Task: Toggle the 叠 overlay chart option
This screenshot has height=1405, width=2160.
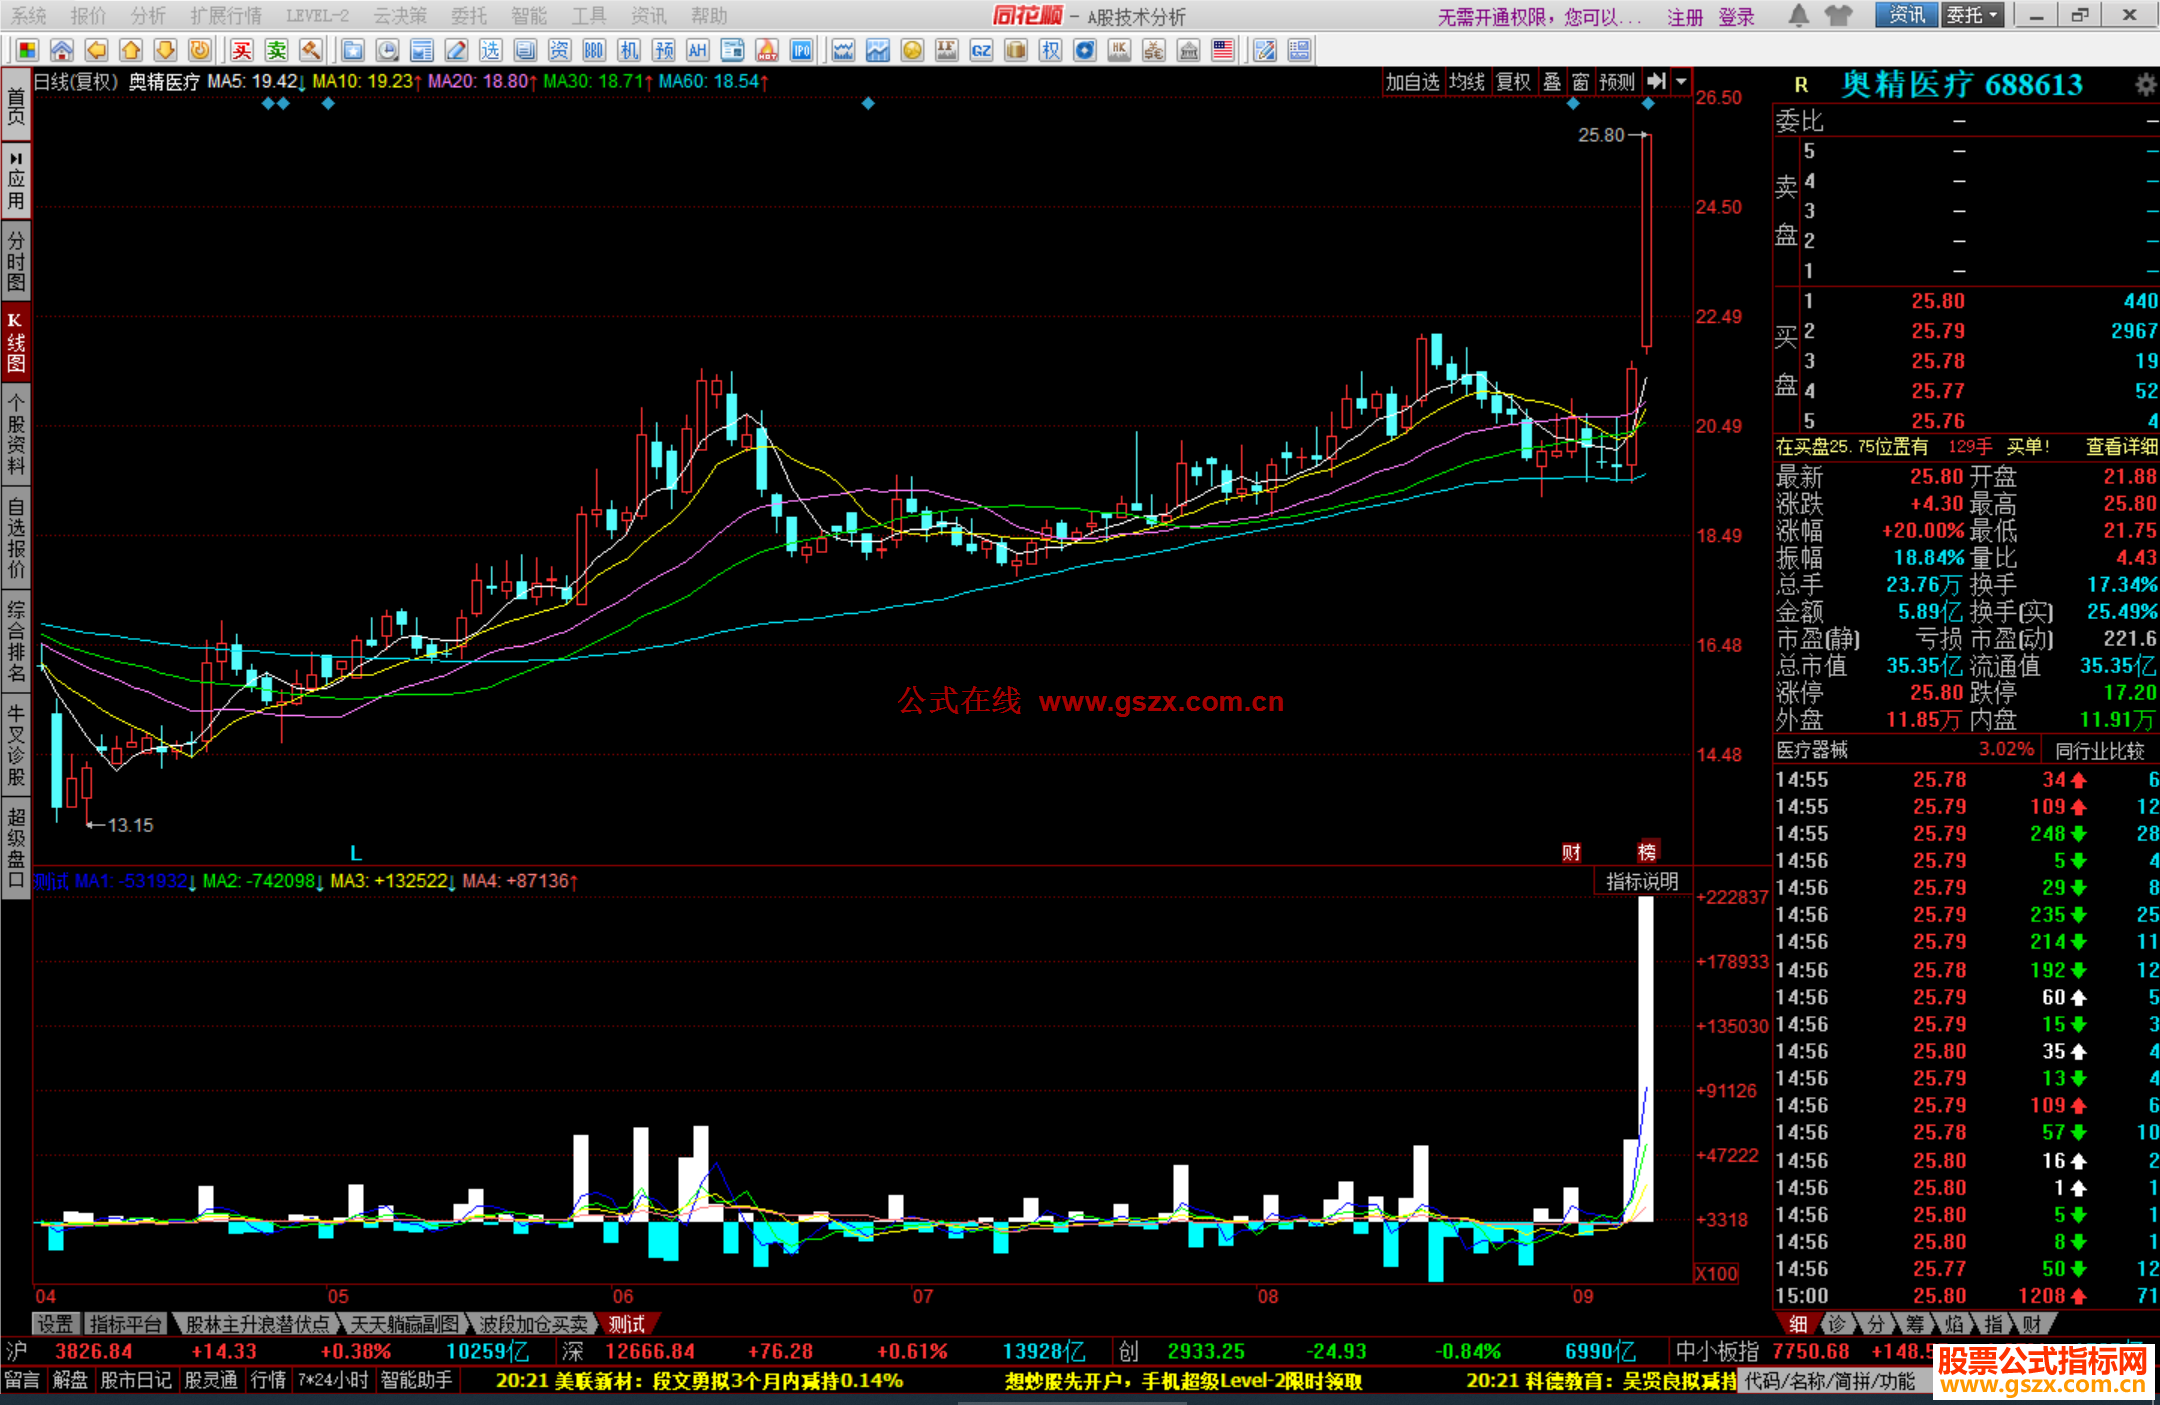Action: point(1551,82)
